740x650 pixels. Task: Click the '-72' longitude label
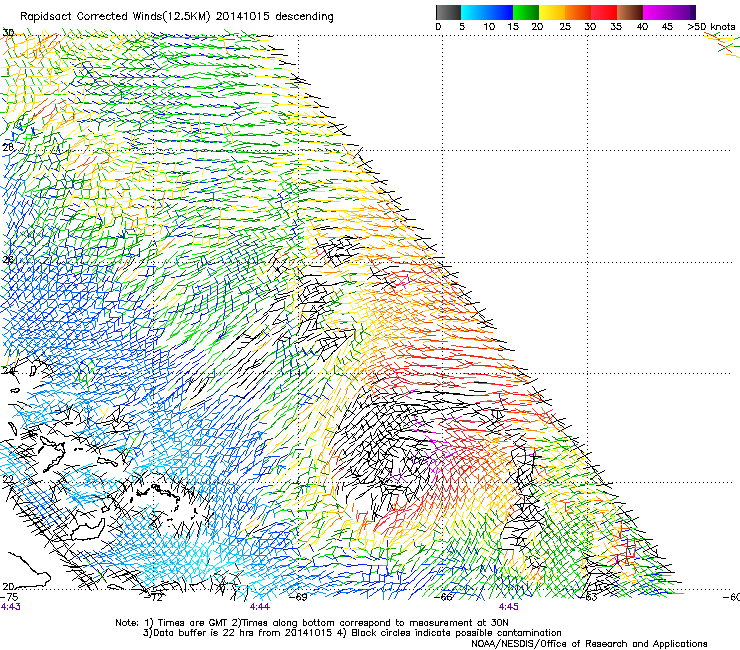tap(154, 597)
